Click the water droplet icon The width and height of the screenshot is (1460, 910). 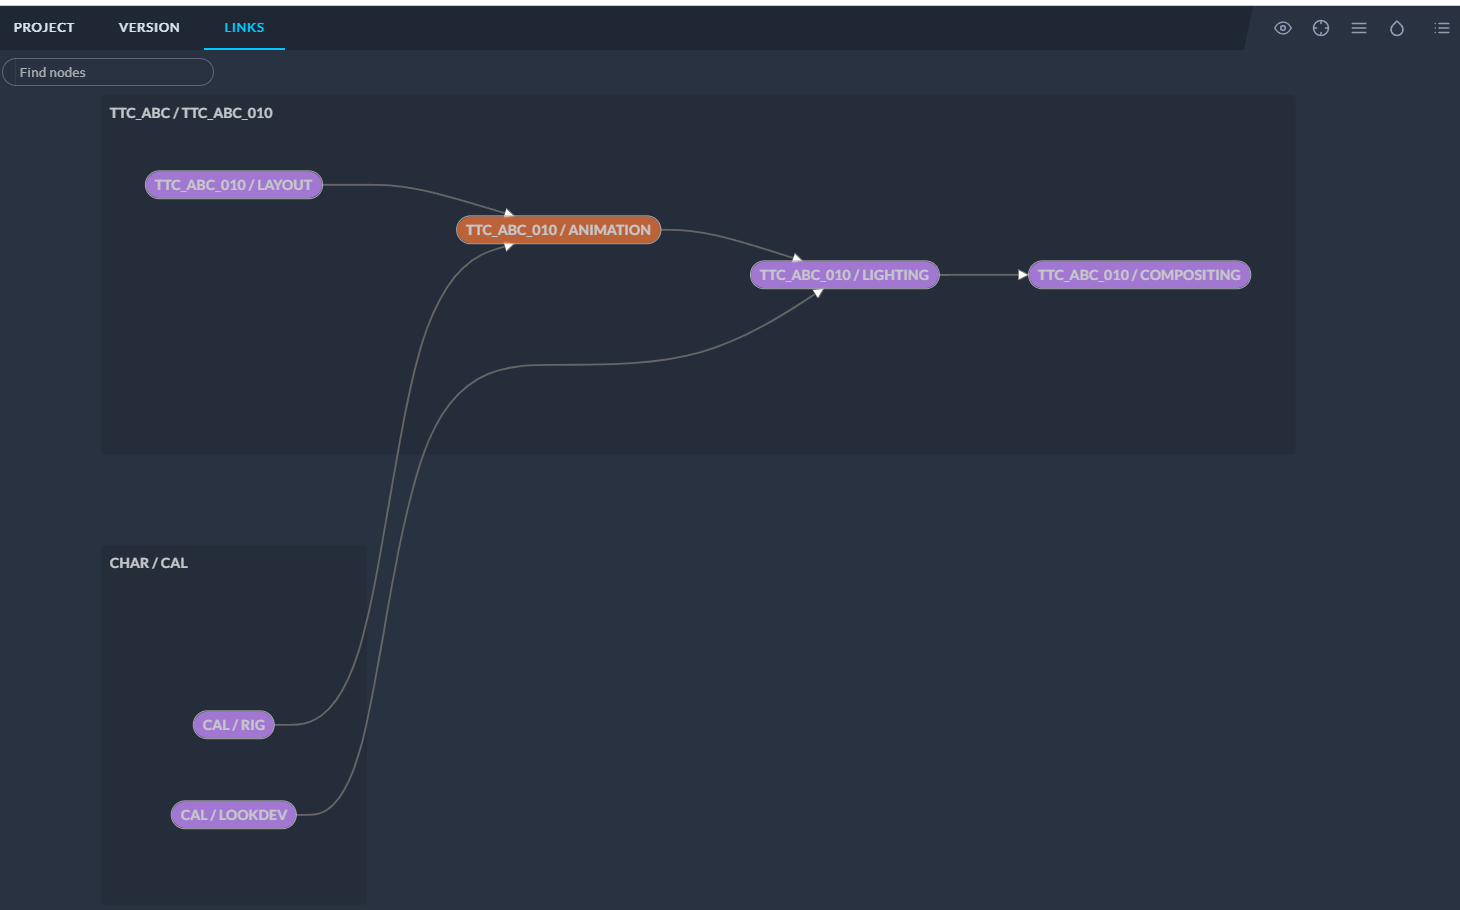pos(1397,28)
